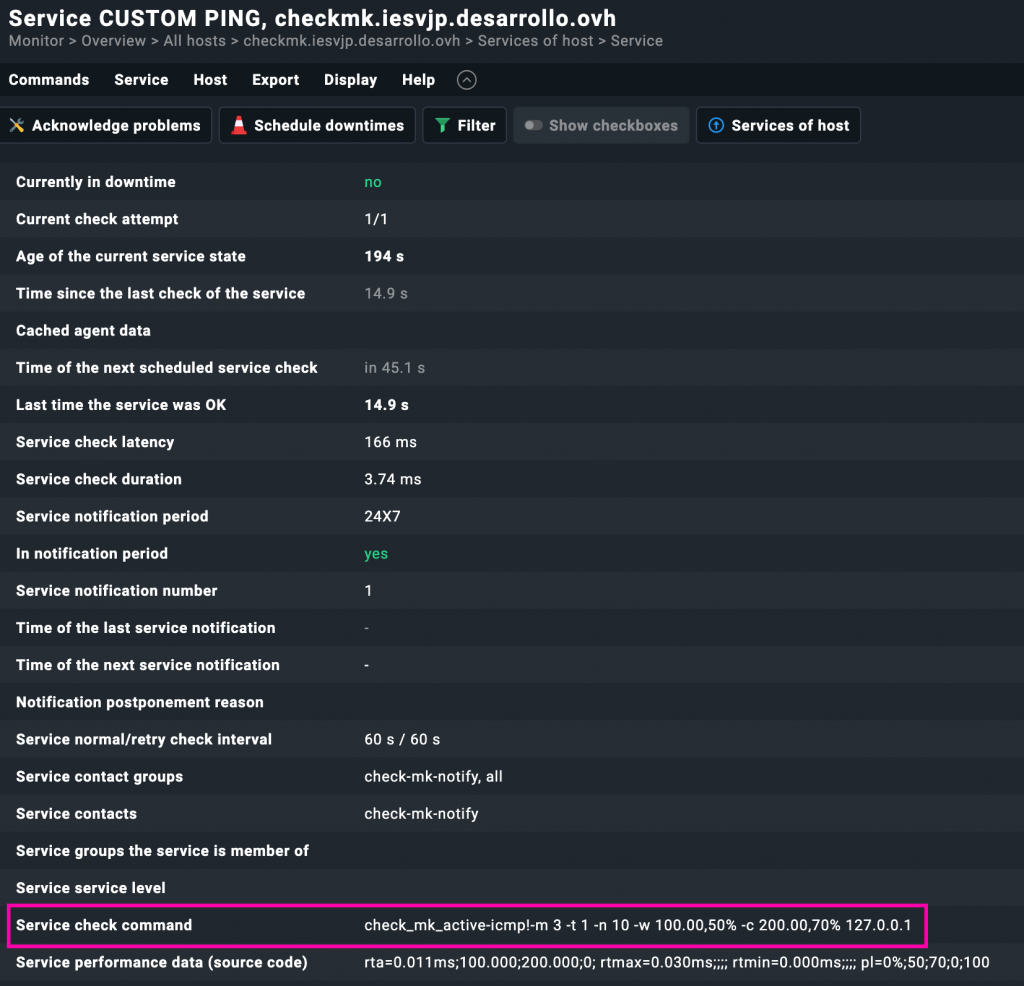Click the Services of host arrow icon
This screenshot has width=1024, height=986.
tap(716, 126)
